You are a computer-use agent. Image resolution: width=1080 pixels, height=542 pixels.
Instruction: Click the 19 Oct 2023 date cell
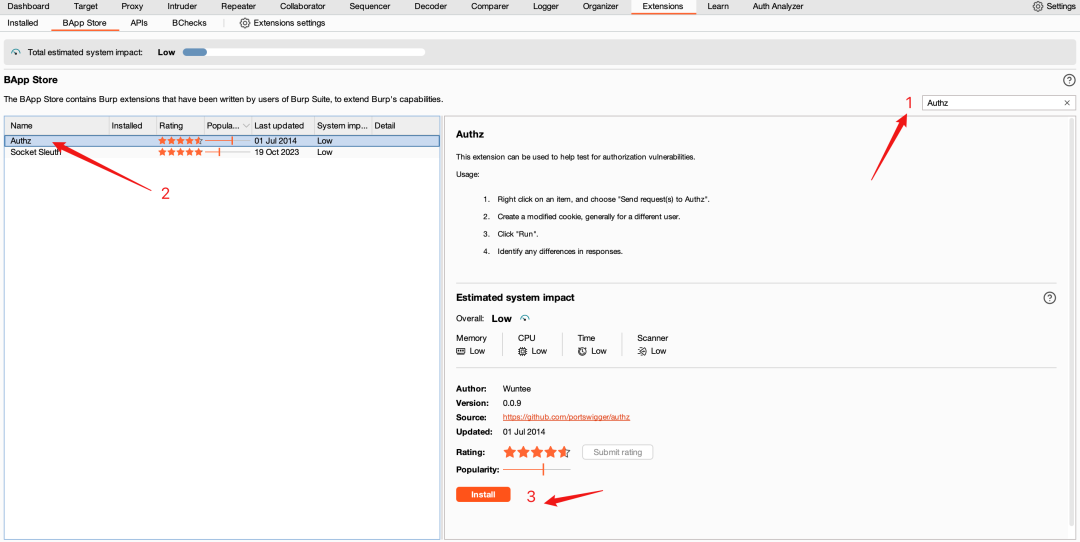(x=277, y=152)
